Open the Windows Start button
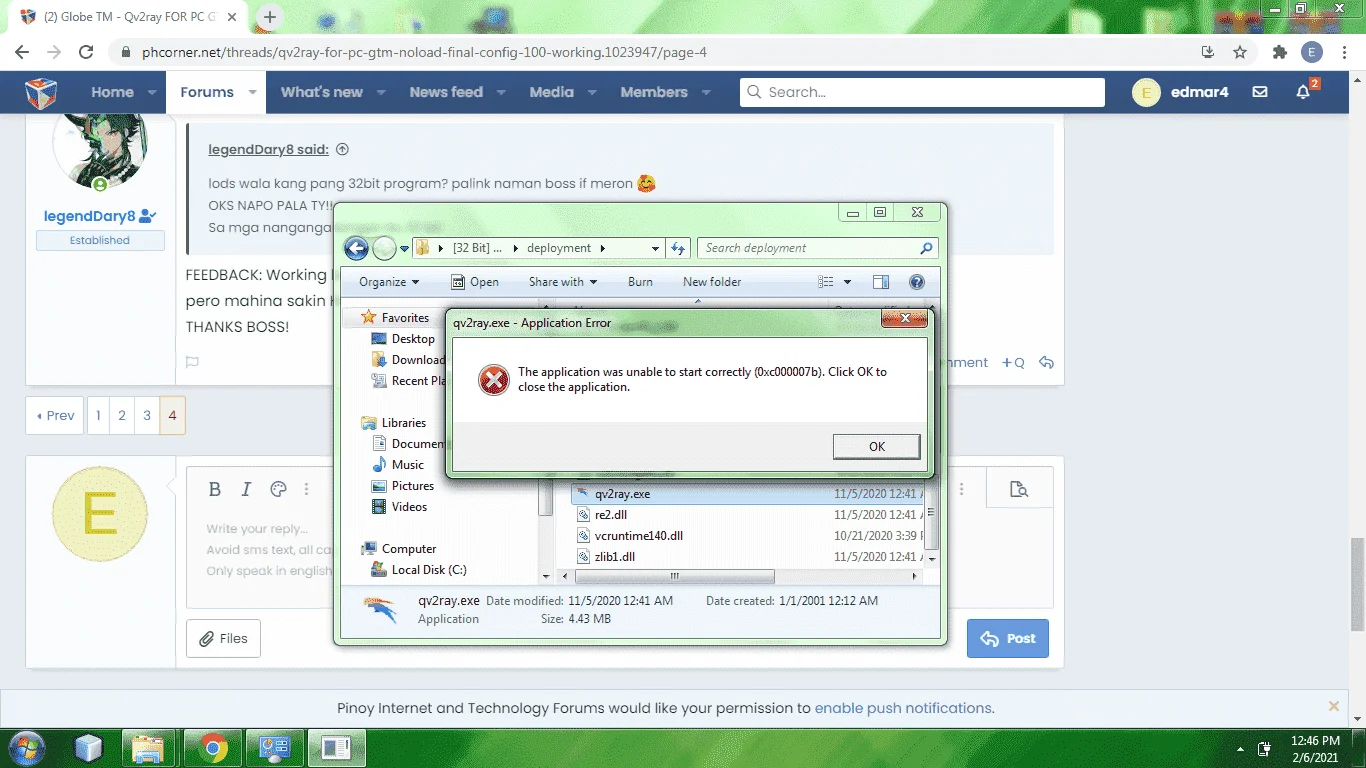Image resolution: width=1366 pixels, height=768 pixels. (x=25, y=748)
